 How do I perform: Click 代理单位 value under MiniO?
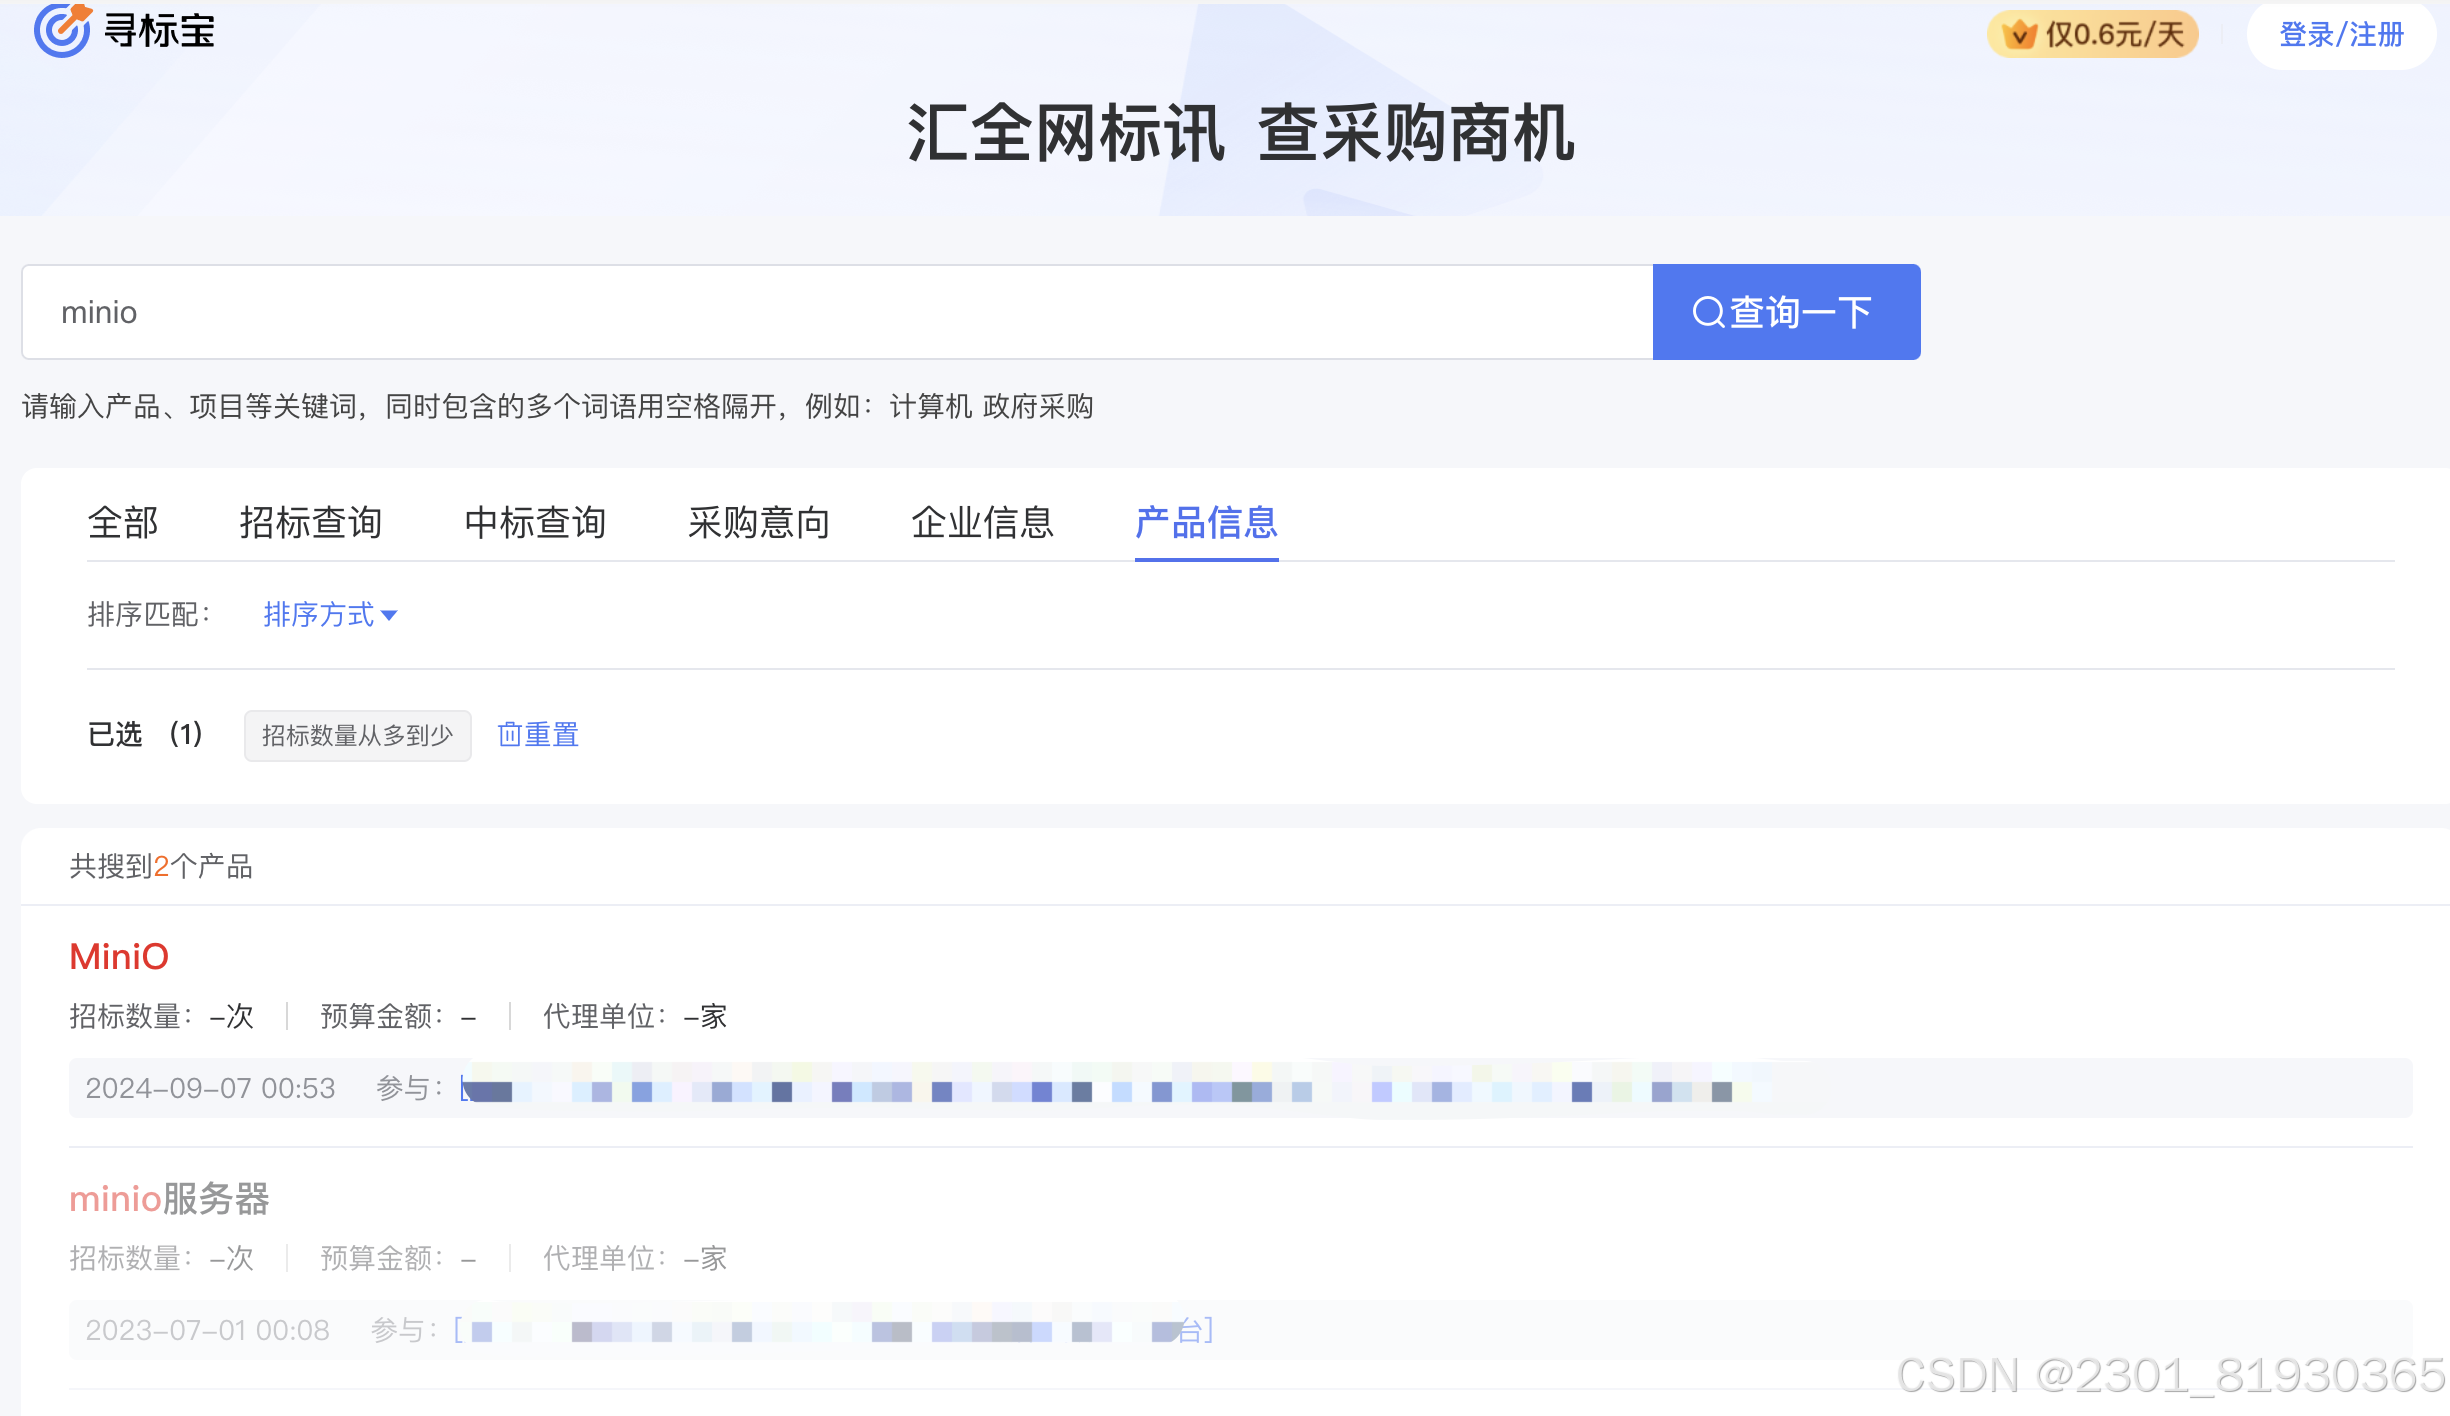coord(705,1017)
